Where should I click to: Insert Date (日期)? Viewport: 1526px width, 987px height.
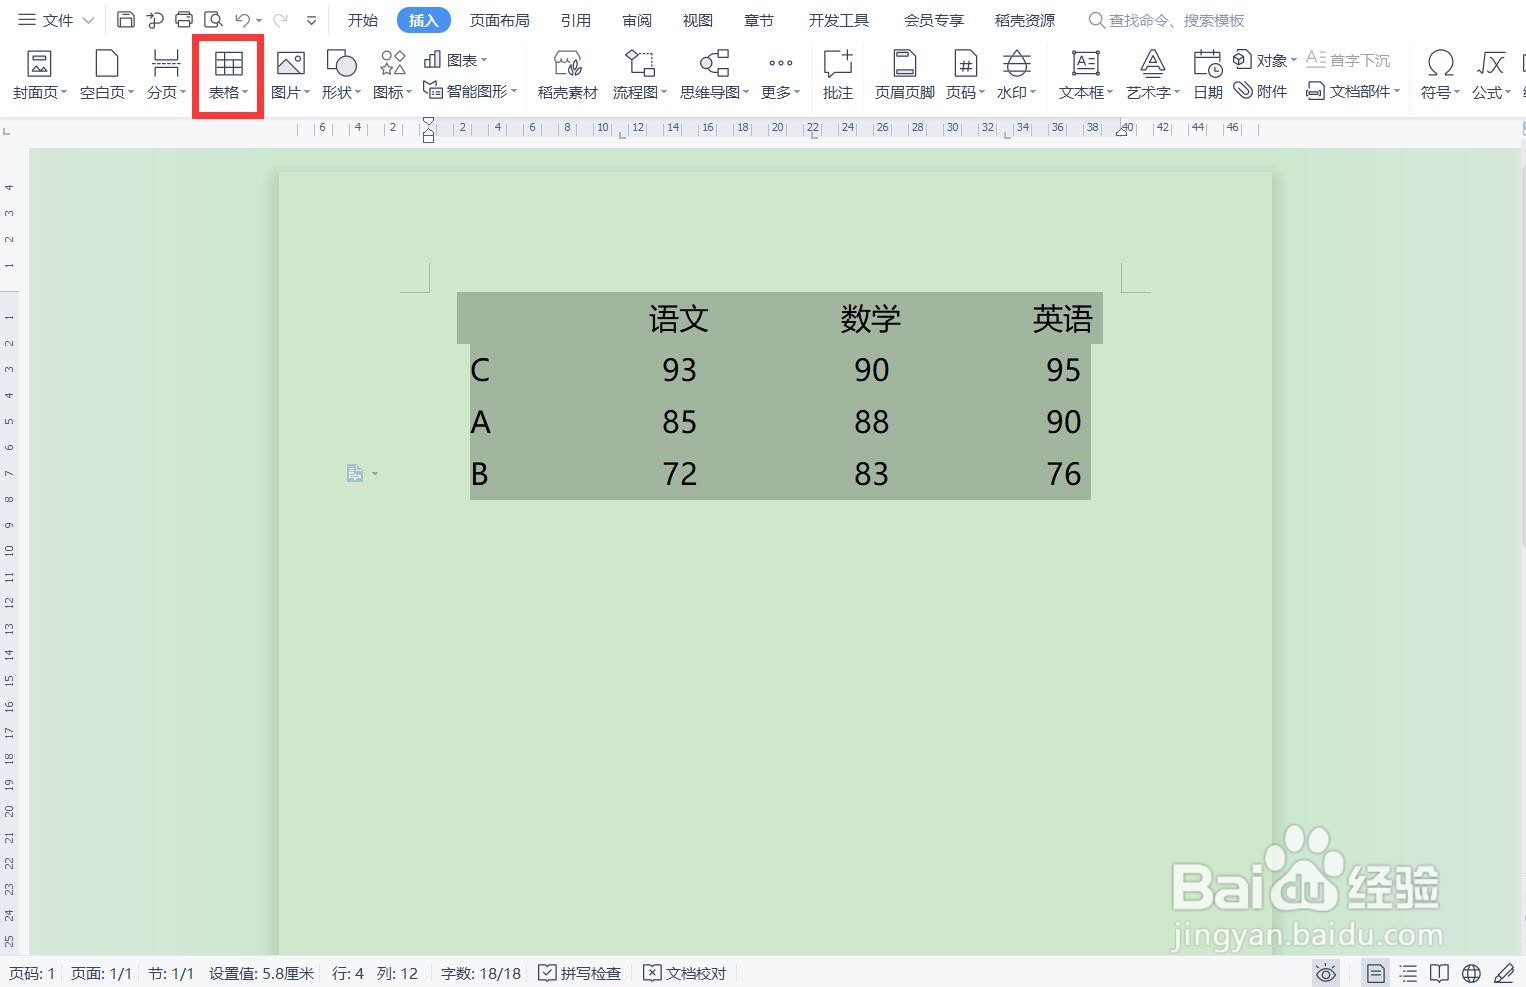(1208, 75)
